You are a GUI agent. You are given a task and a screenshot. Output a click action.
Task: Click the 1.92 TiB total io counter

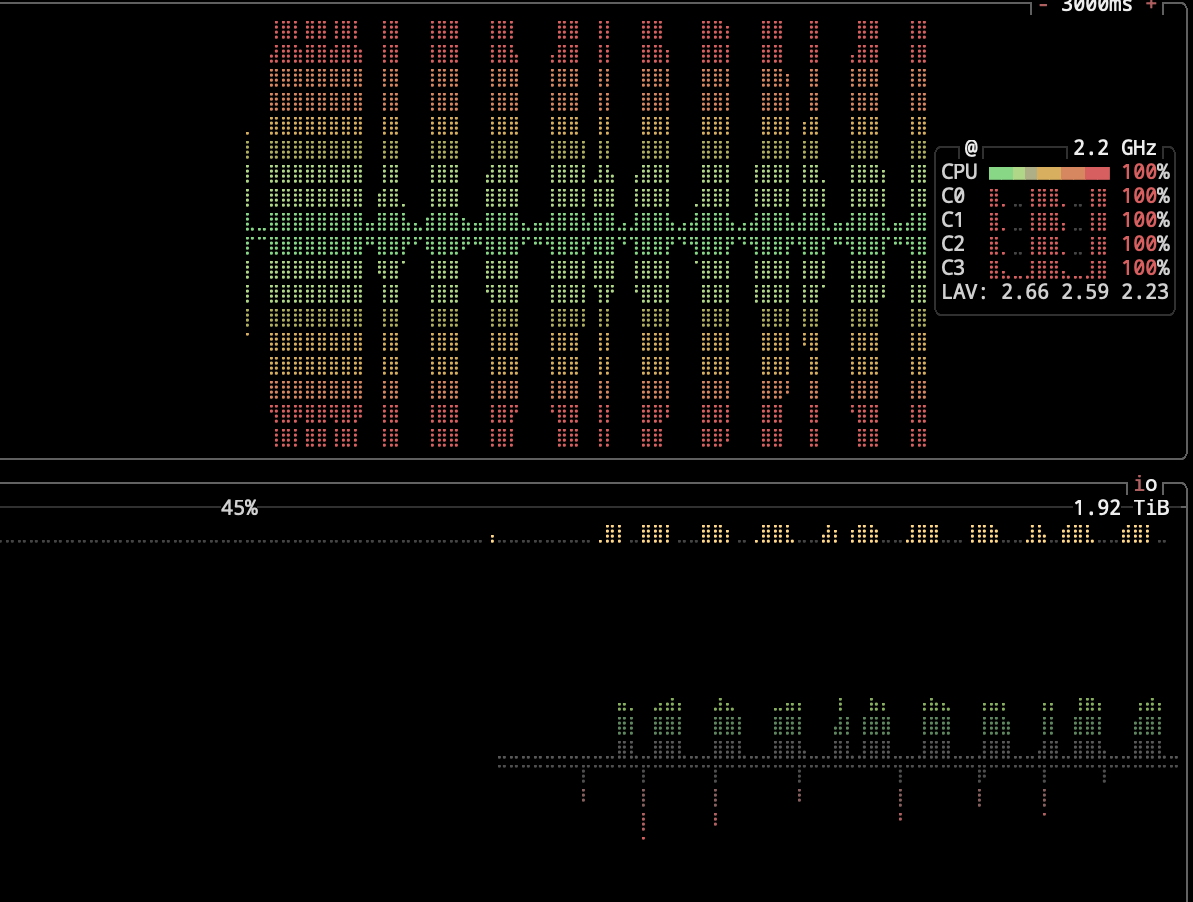tap(1120, 507)
